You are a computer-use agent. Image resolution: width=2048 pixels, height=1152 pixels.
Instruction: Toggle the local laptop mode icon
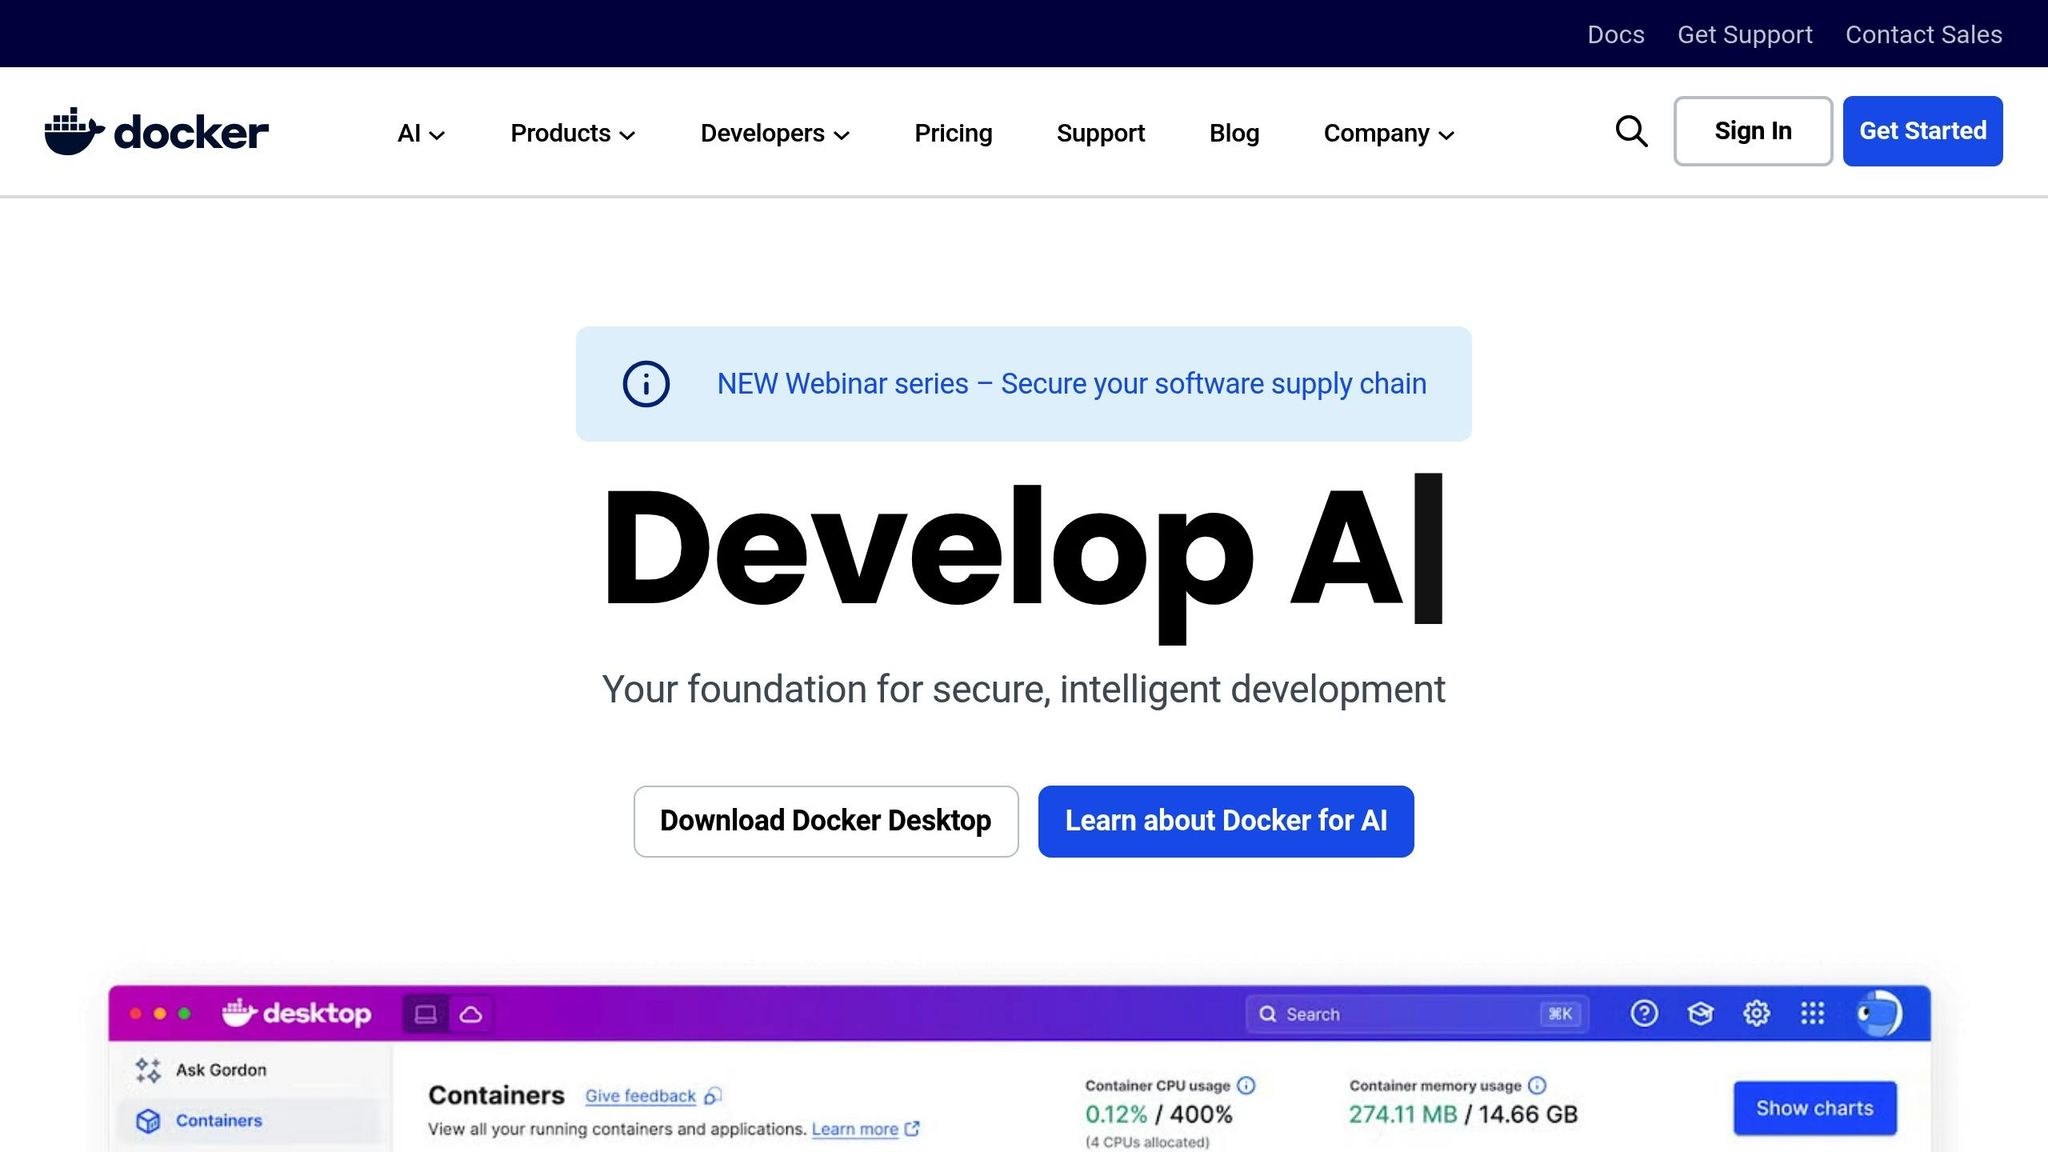click(x=425, y=1014)
